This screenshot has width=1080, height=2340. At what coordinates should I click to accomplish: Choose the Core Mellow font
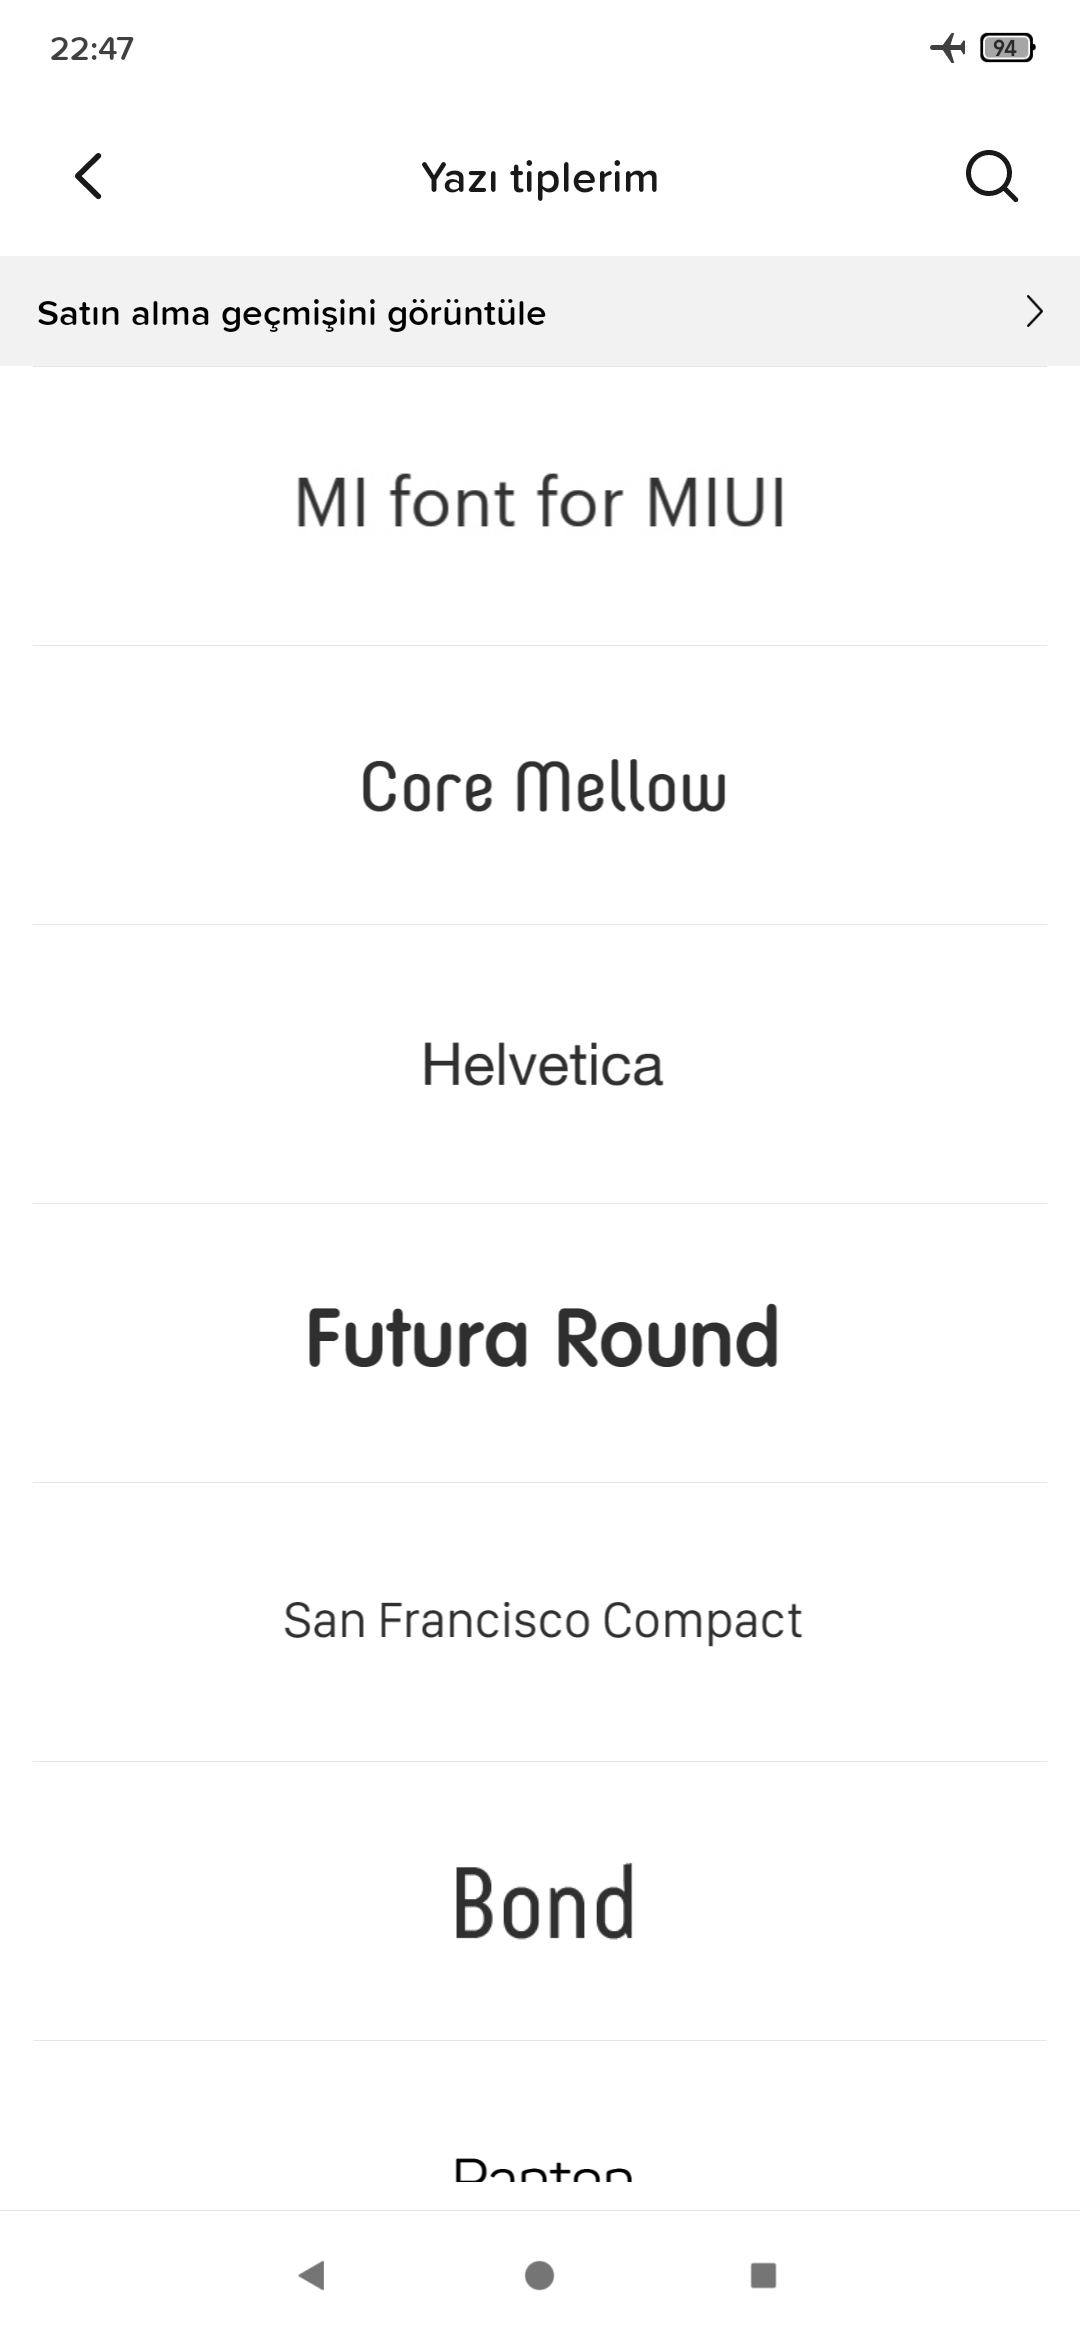[x=540, y=785]
